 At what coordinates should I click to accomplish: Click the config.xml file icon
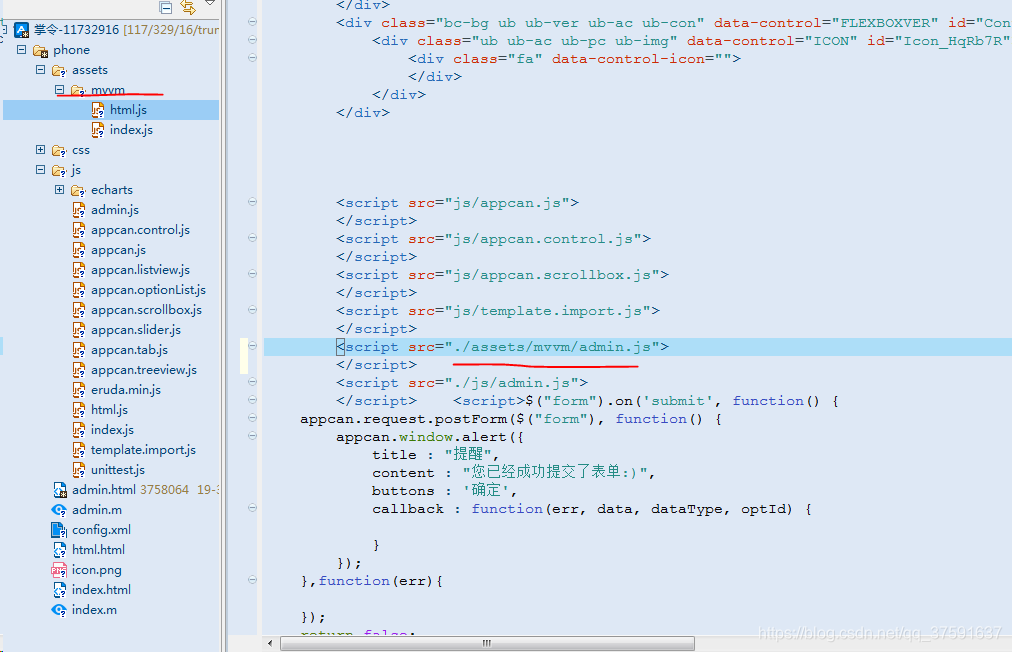pyautogui.click(x=59, y=531)
